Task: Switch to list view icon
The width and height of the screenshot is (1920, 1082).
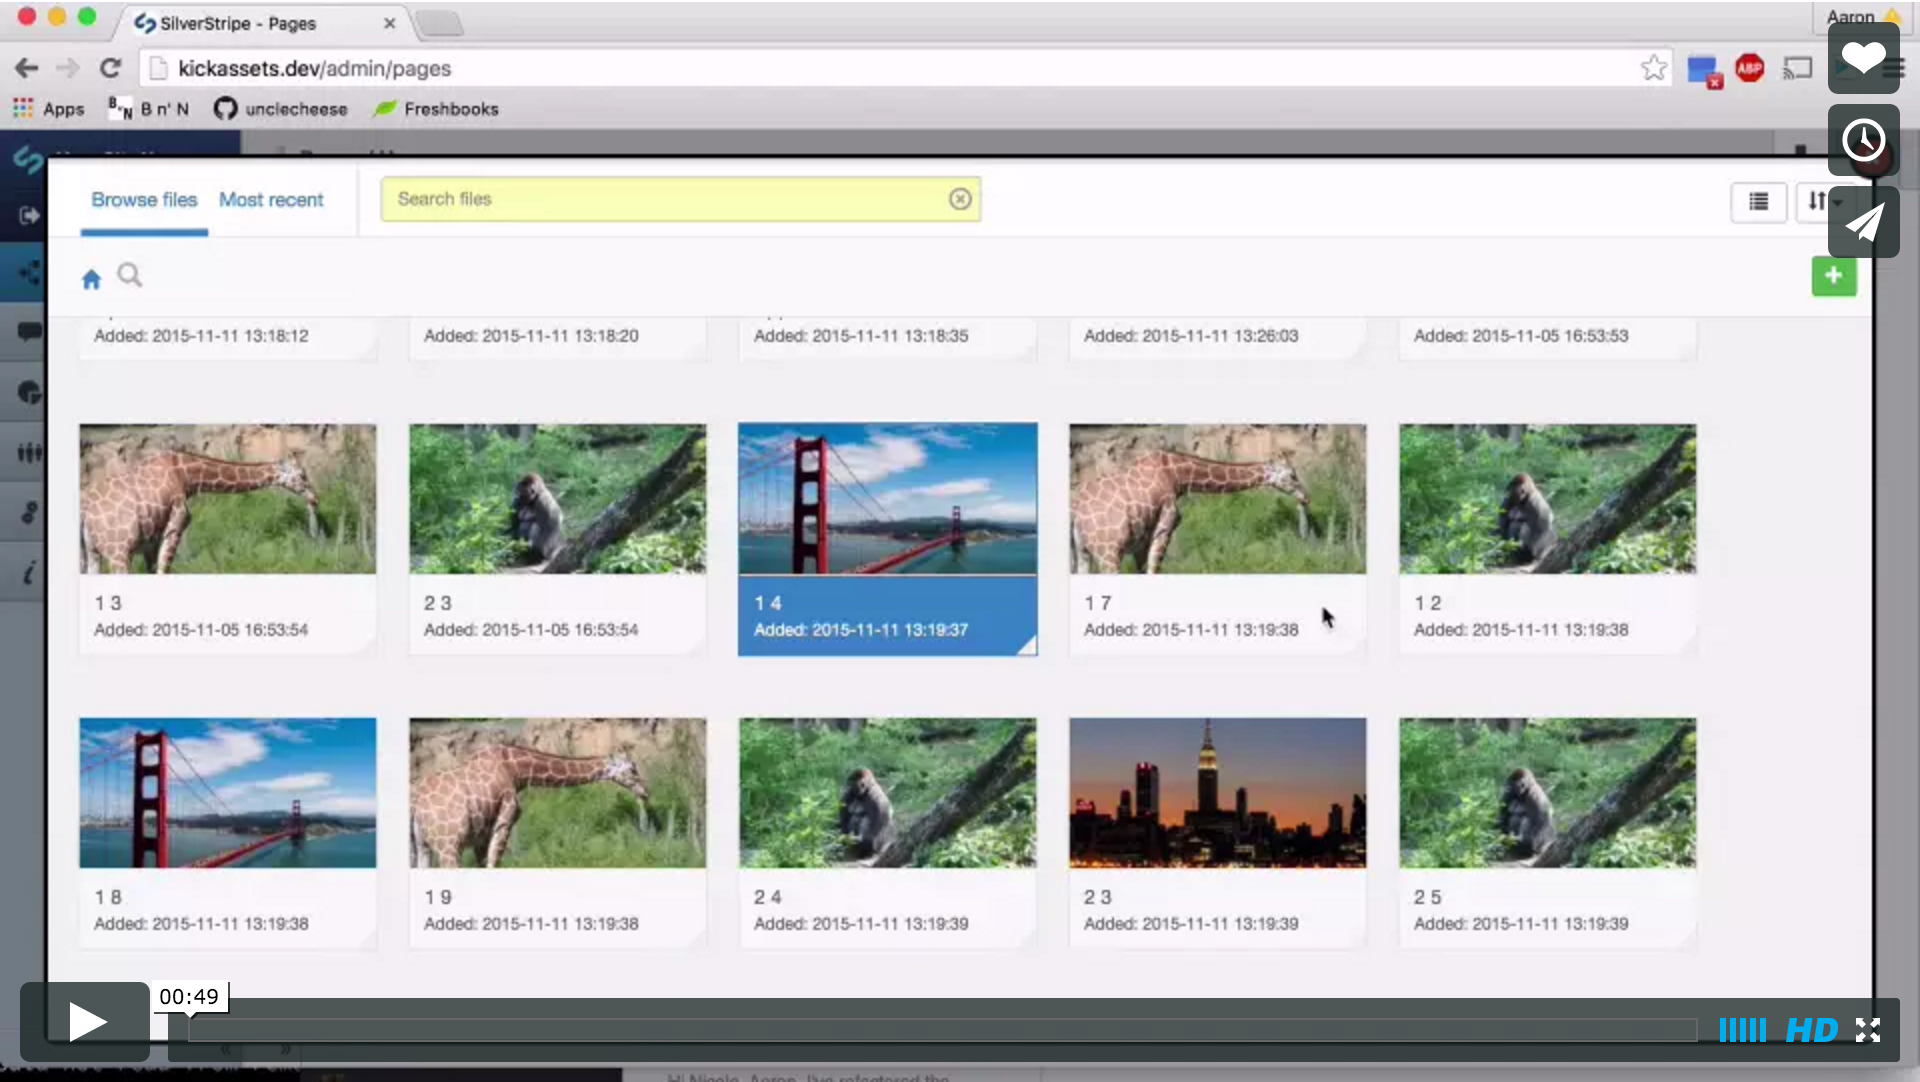Action: (x=1758, y=202)
